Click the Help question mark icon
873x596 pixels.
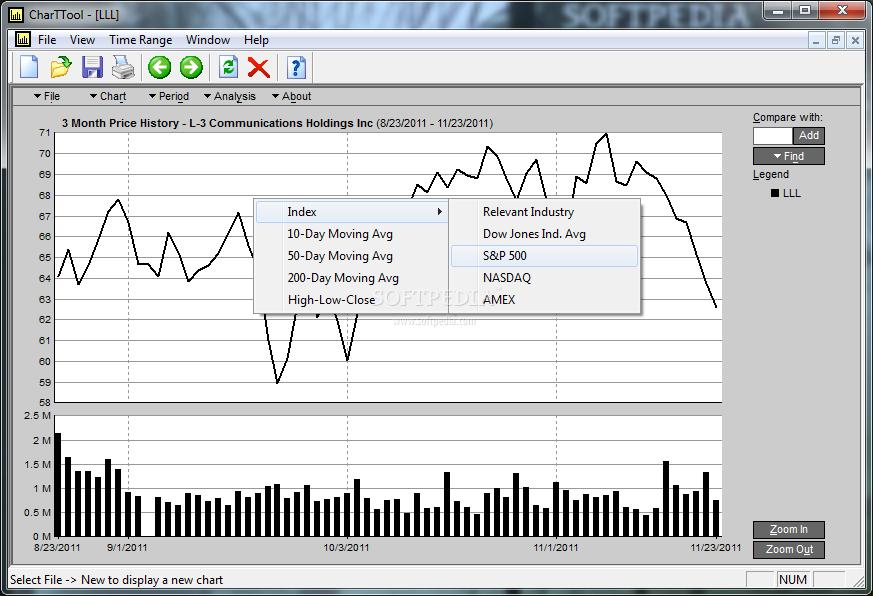tap(296, 67)
